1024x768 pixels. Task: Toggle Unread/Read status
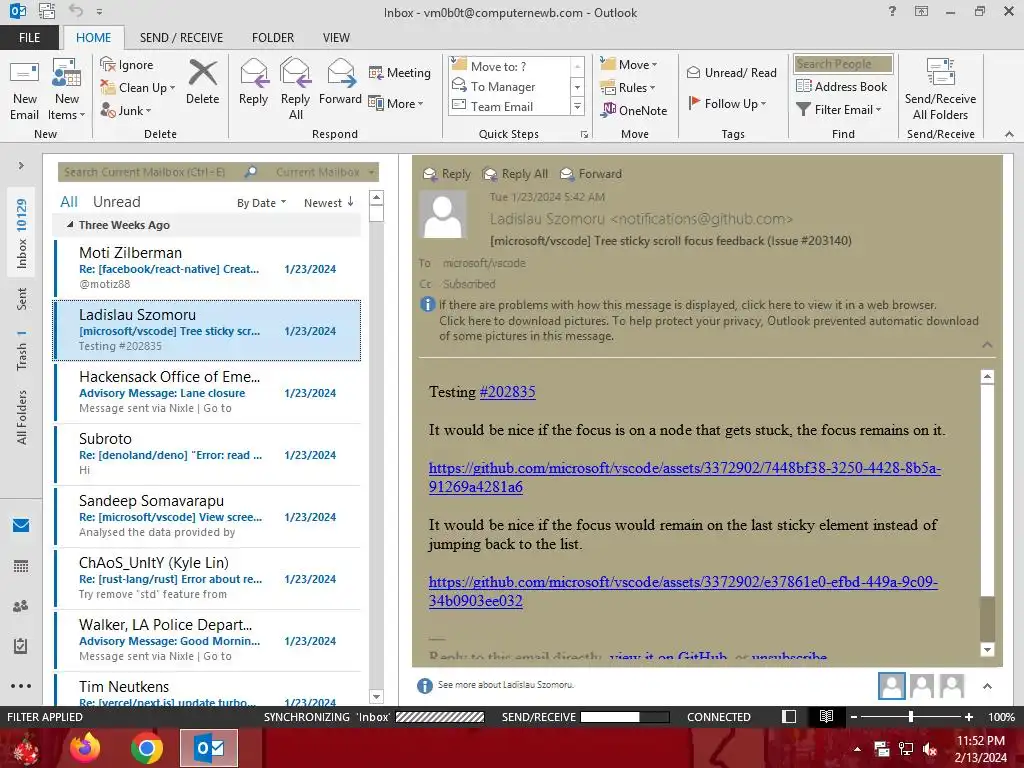(731, 72)
